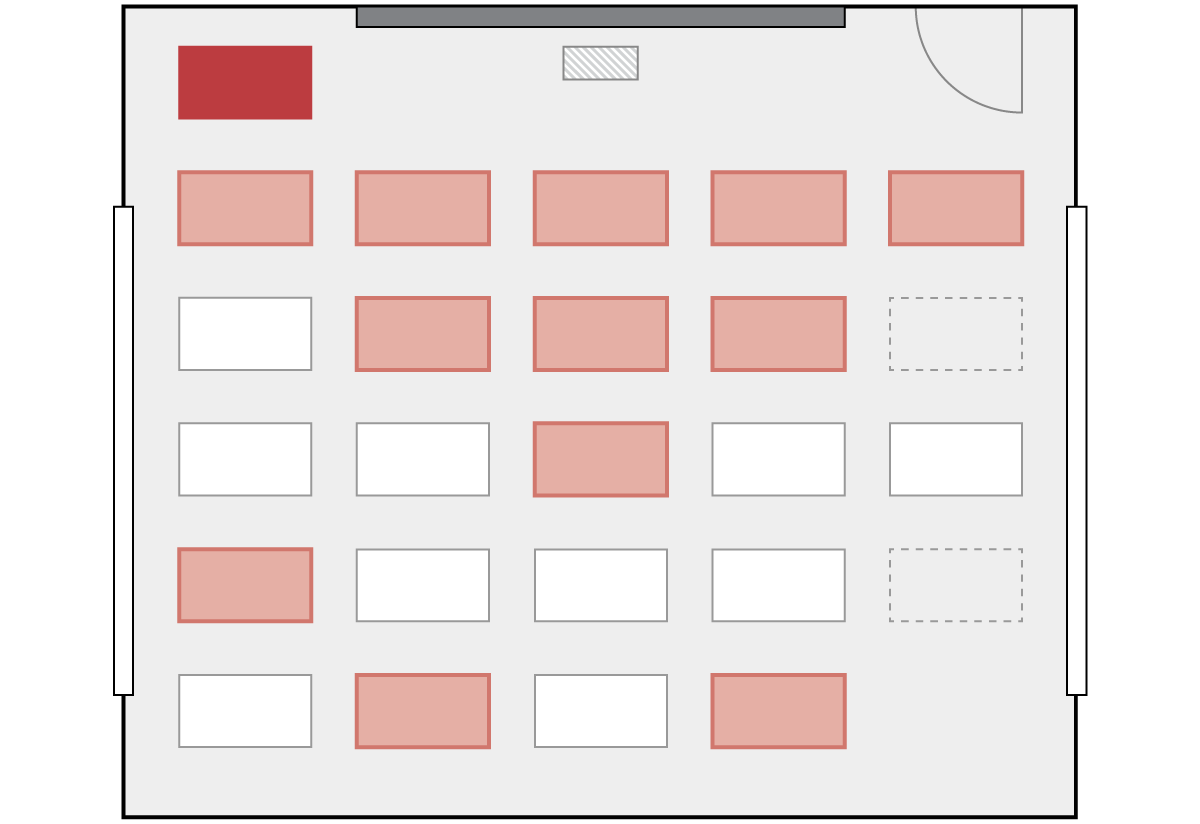Click the dashed seat in fourth row

click(956, 585)
